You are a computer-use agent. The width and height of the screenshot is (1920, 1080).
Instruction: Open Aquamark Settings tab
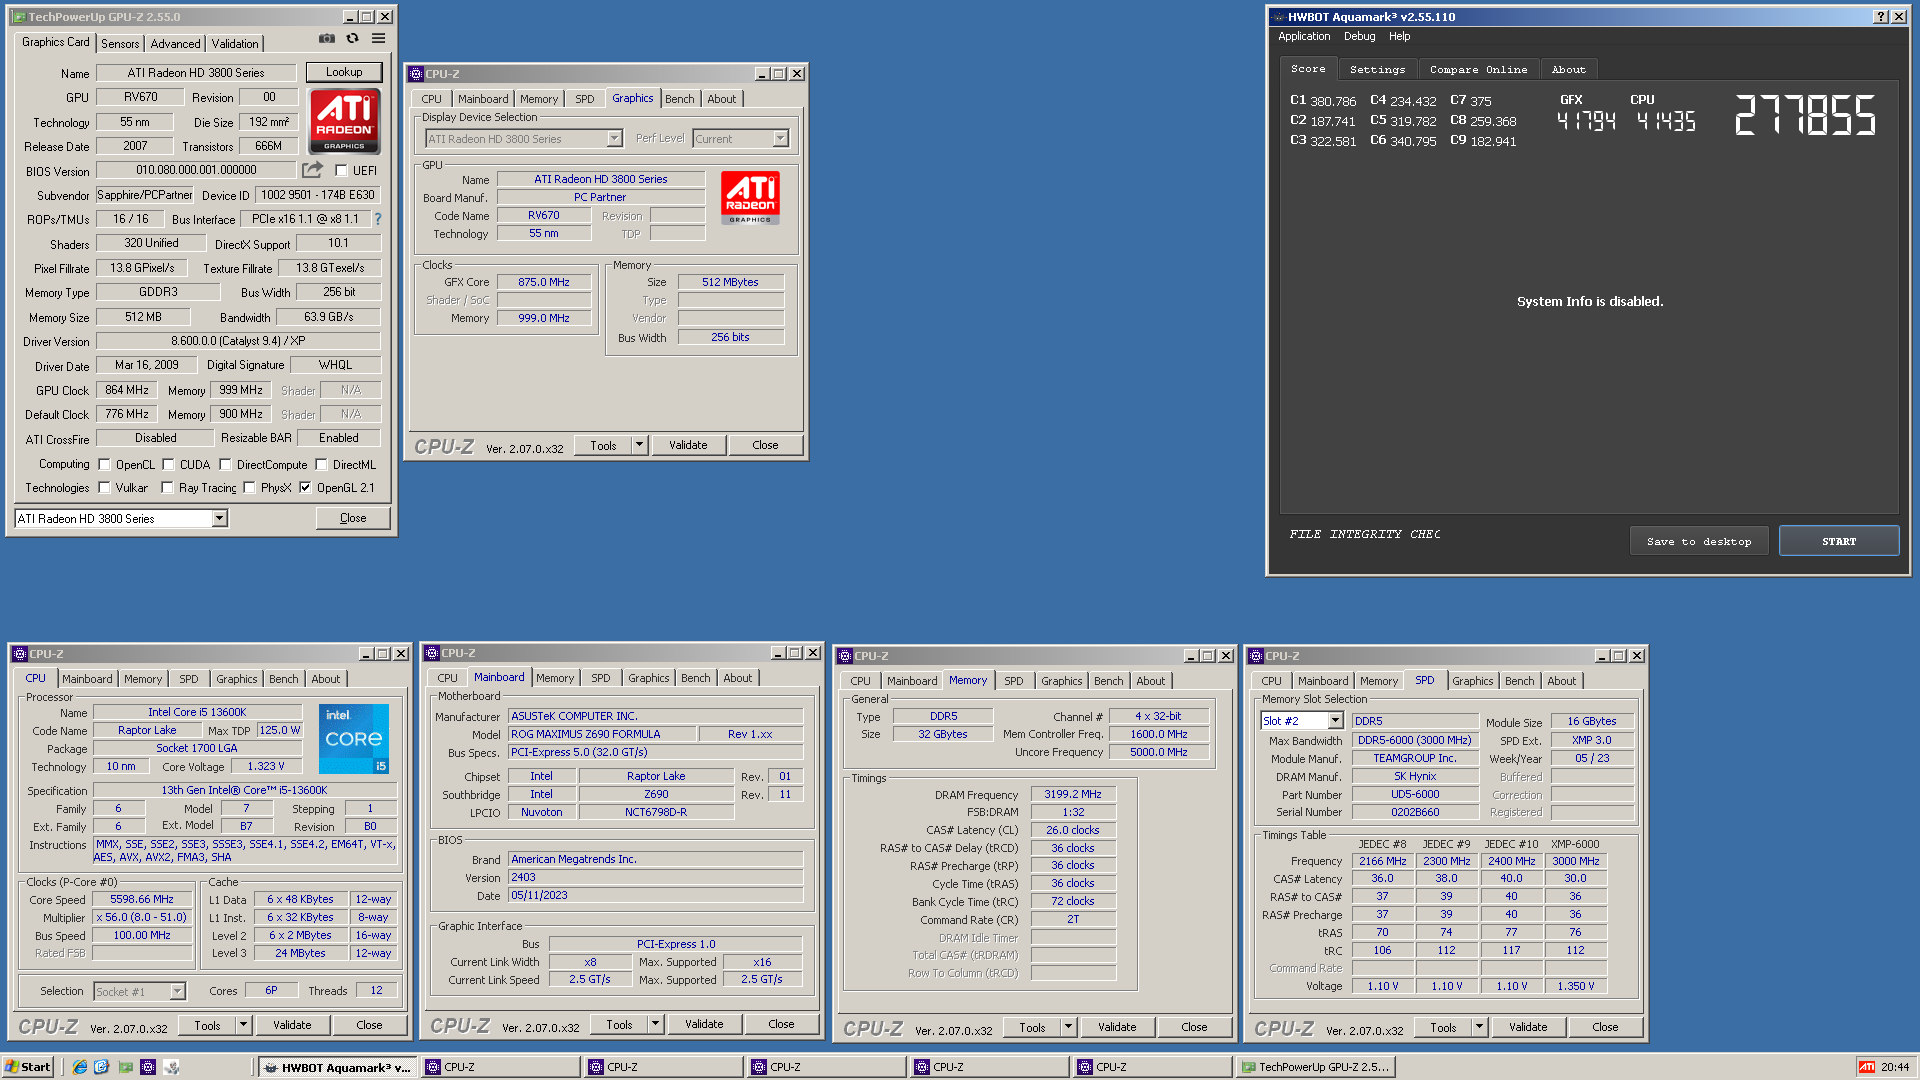[x=1377, y=69]
